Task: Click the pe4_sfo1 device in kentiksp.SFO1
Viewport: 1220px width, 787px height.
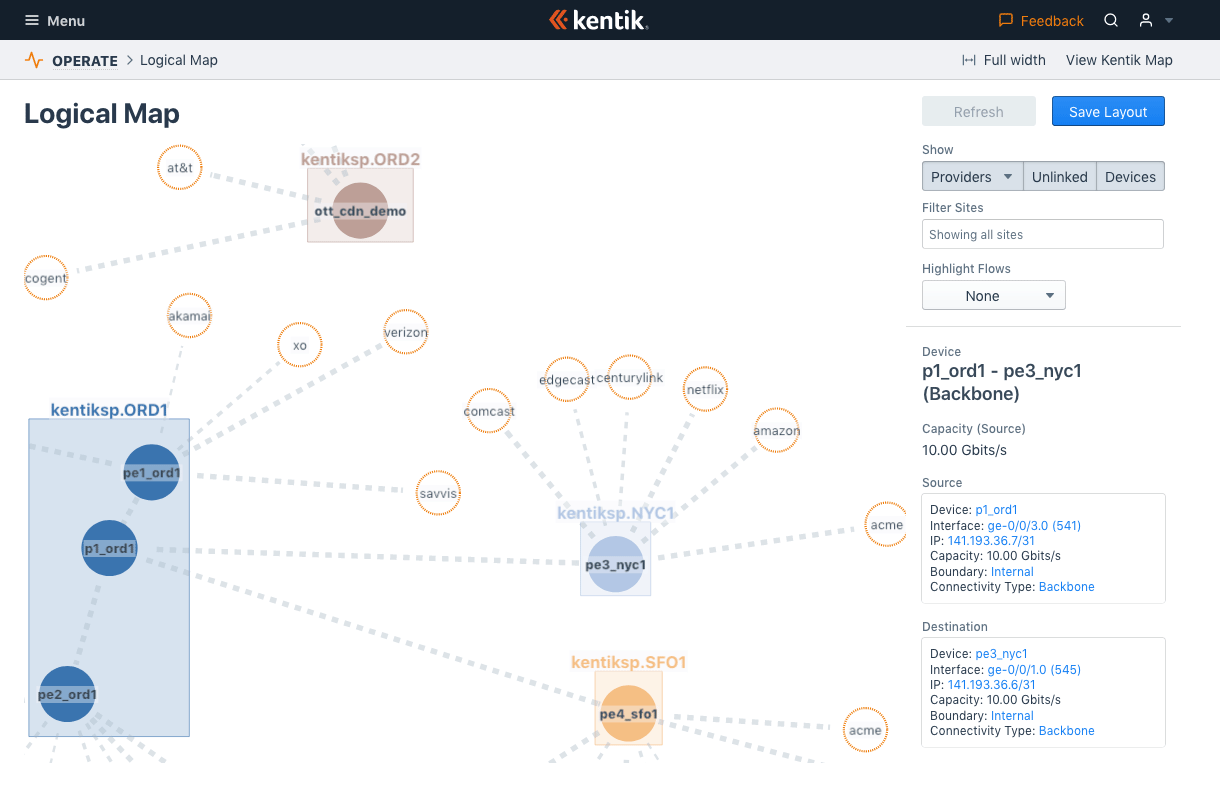Action: pos(628,712)
